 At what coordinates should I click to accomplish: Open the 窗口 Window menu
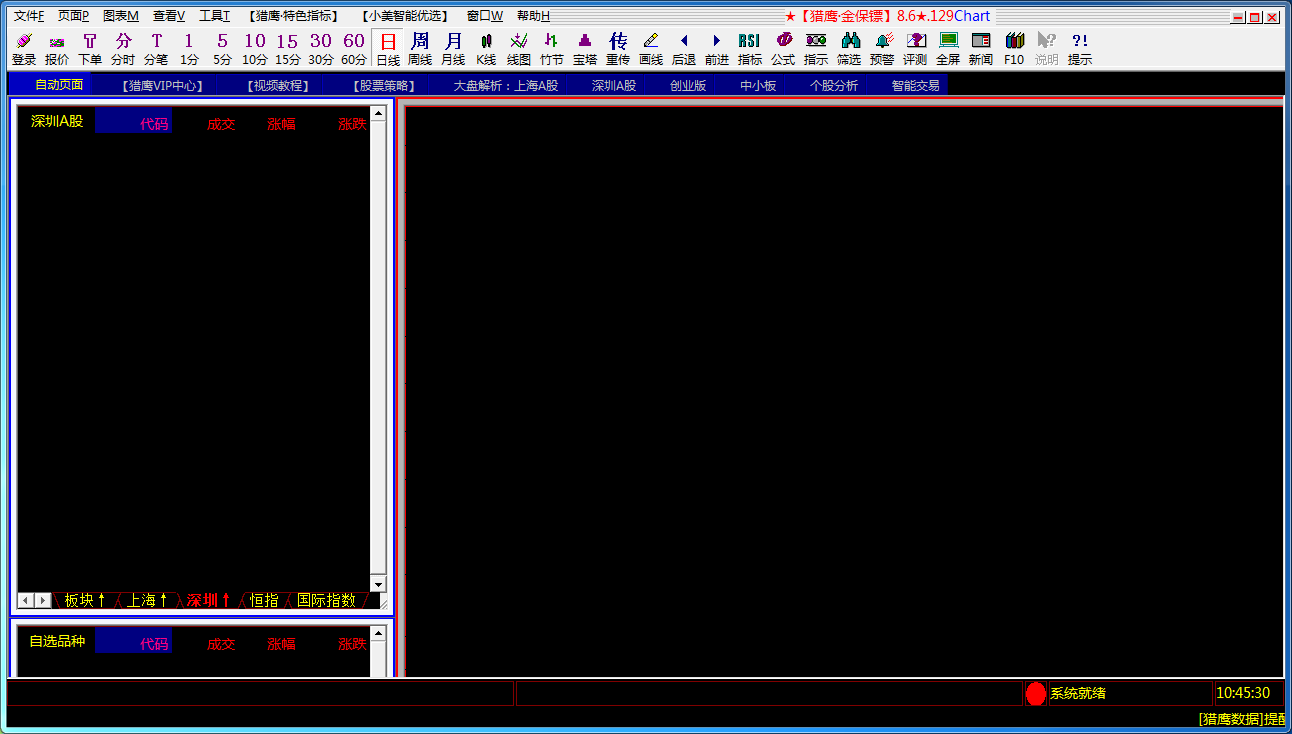tap(485, 16)
